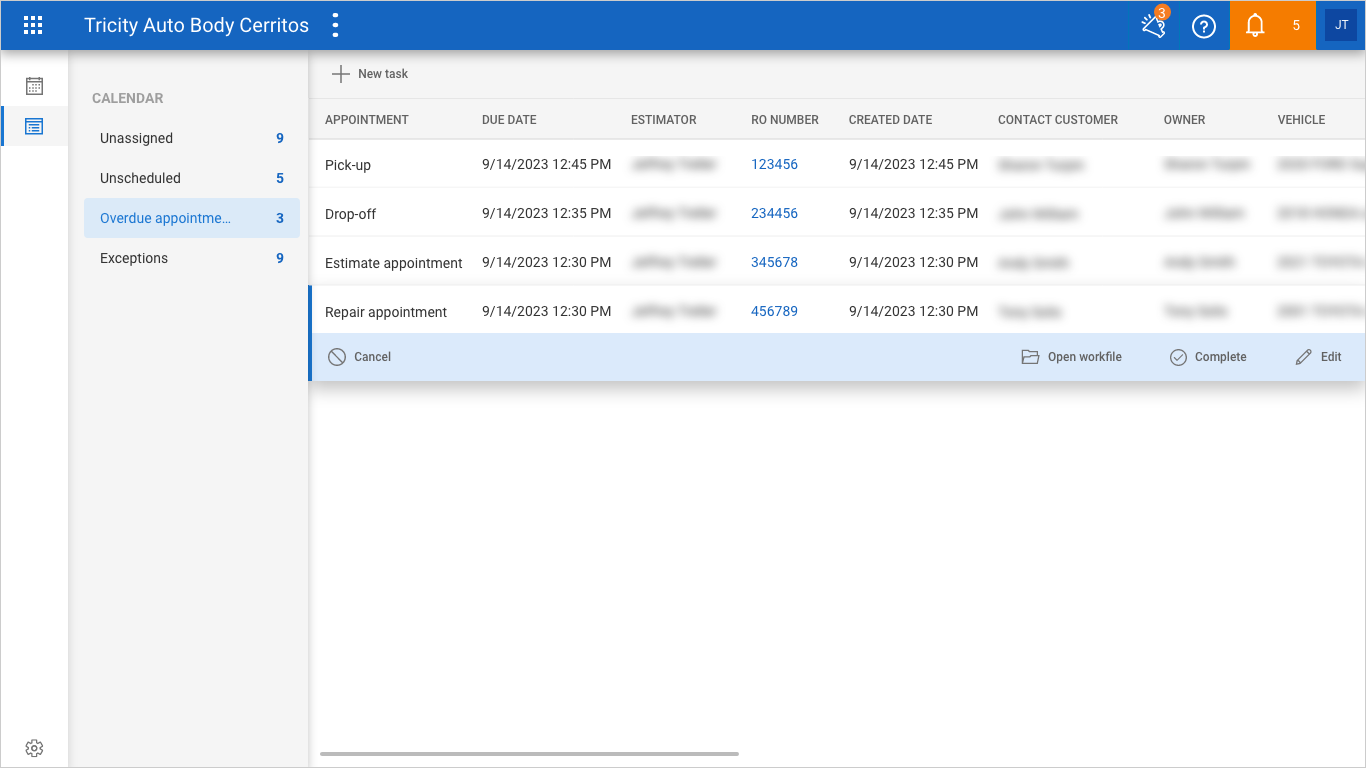The width and height of the screenshot is (1366, 768).
Task: Open settings gear at bottom left
Action: pos(34,748)
